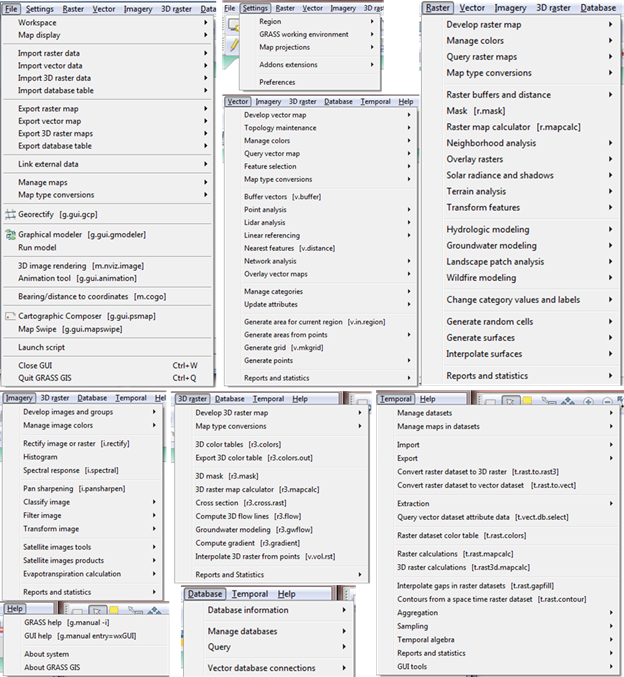Select Raster map calculator [r.mapcalc]
This screenshot has width=624, height=677.
(516, 126)
